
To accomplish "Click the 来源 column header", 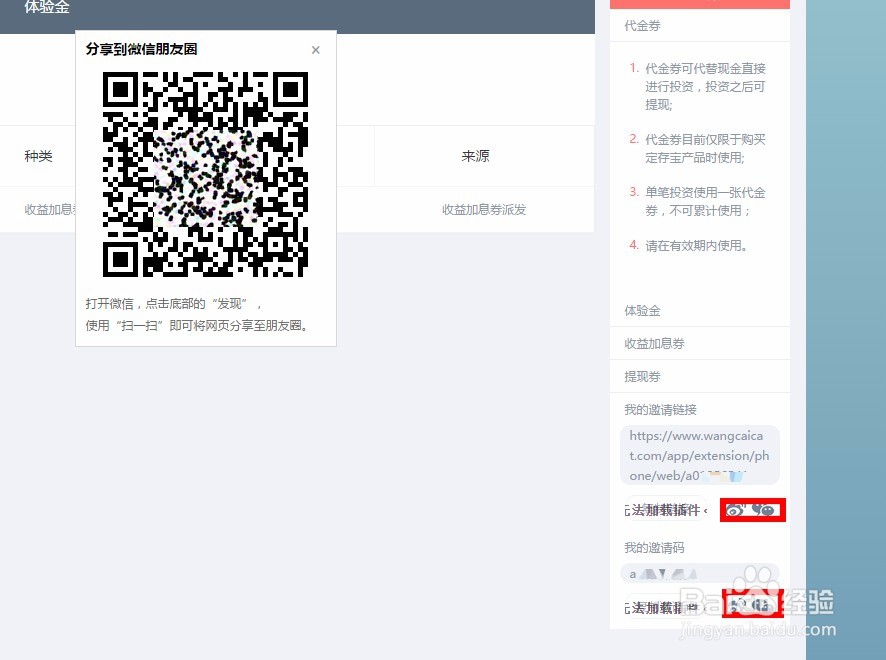I will click(x=475, y=156).
